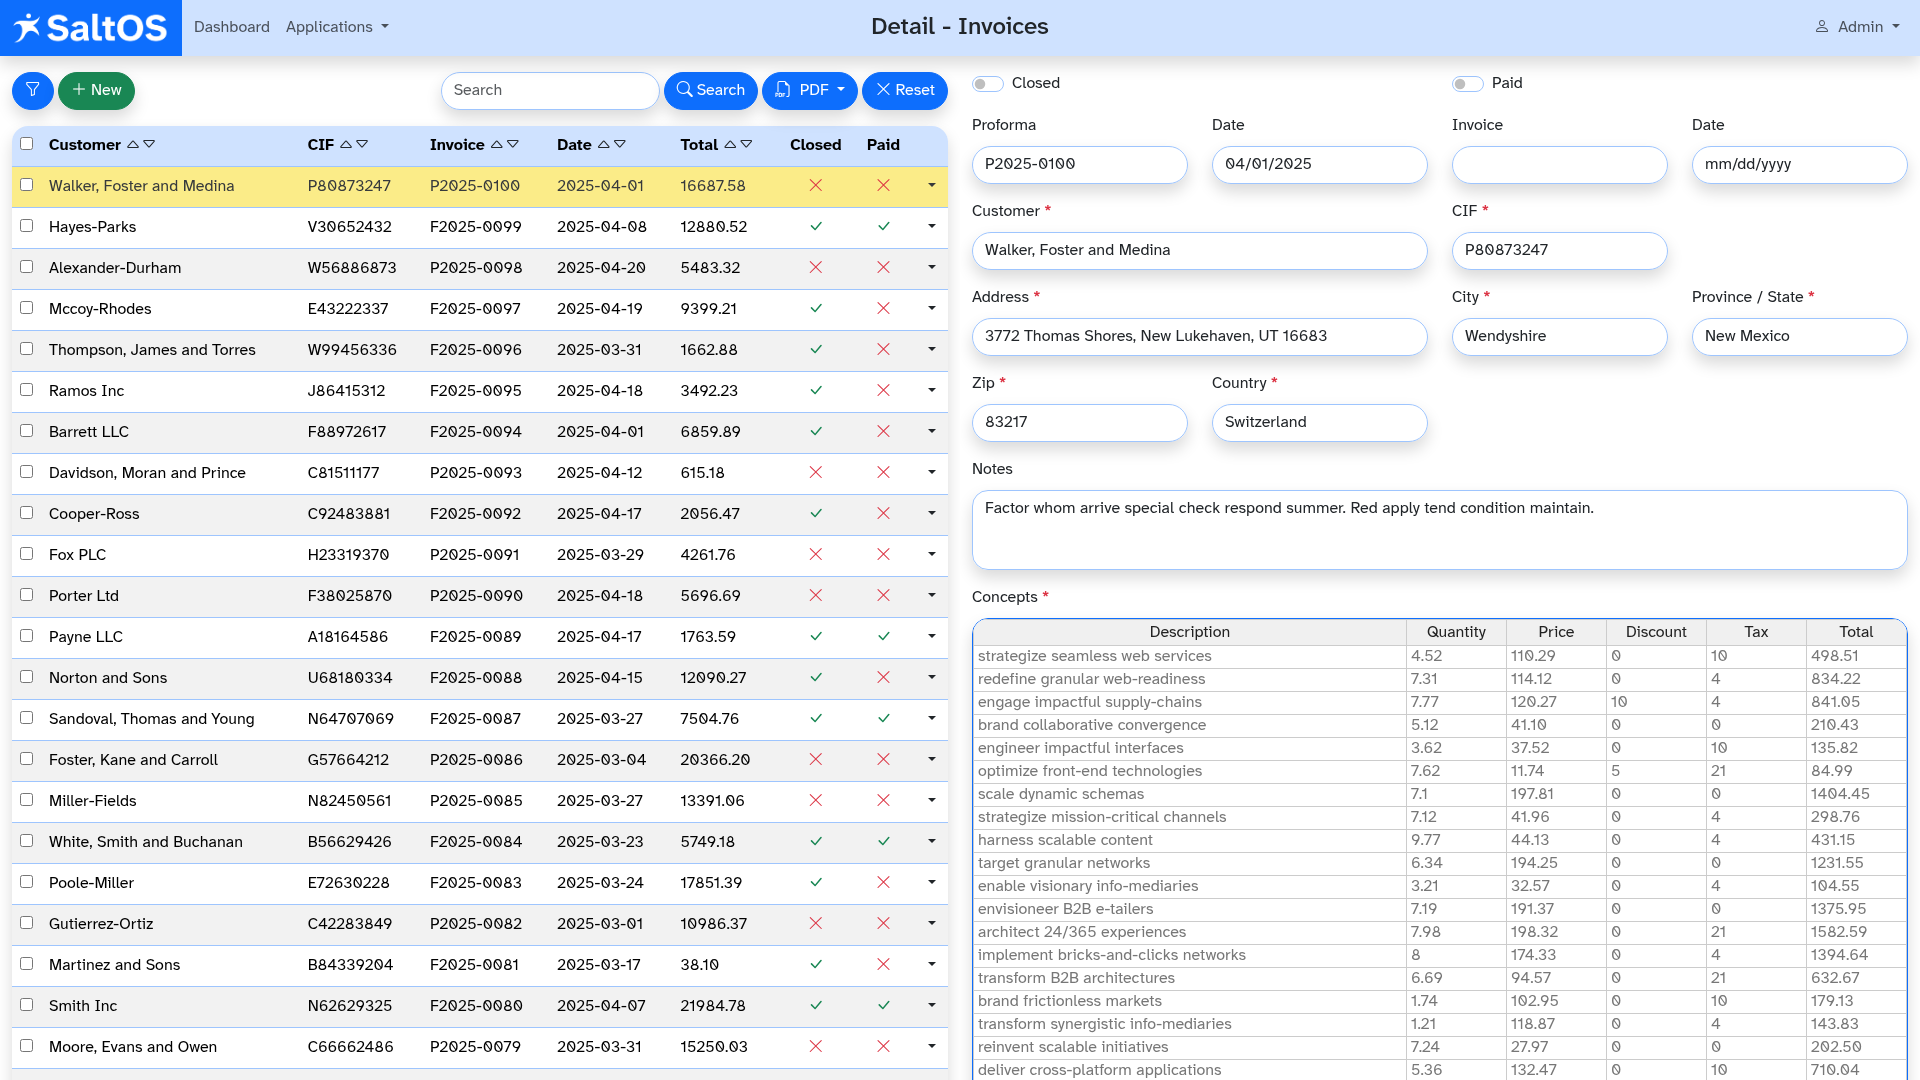
Task: Expand row actions for Fox PLC
Action: click(931, 554)
